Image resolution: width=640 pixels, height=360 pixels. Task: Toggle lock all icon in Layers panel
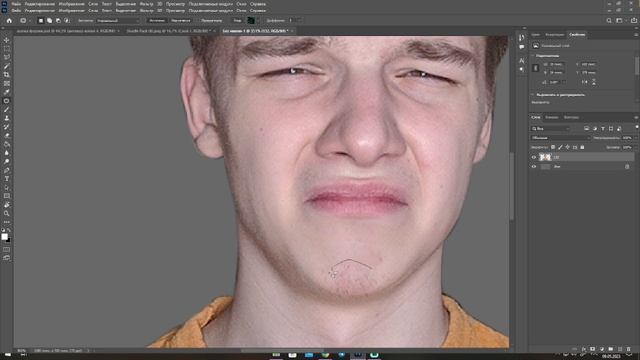tap(582, 147)
